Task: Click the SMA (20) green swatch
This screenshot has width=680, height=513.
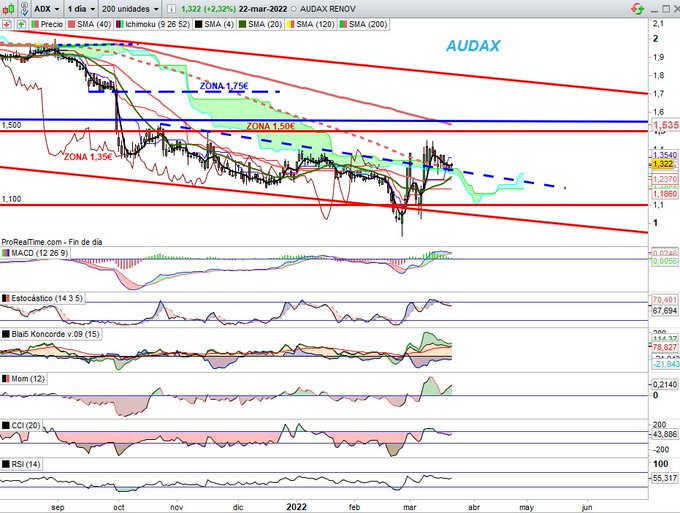Action: [x=242, y=24]
